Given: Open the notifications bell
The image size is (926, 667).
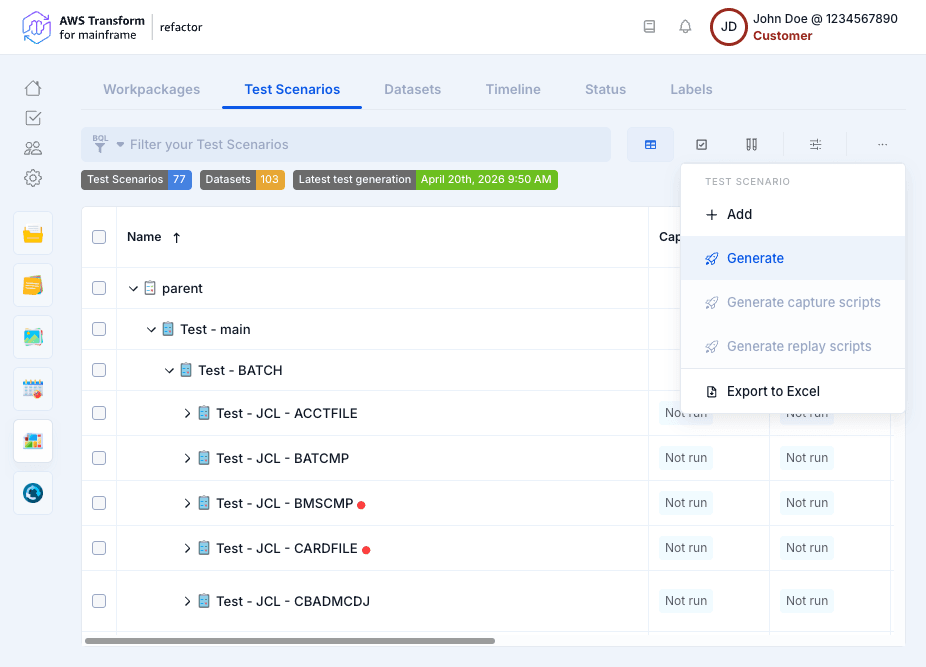Looking at the screenshot, I should pyautogui.click(x=685, y=27).
